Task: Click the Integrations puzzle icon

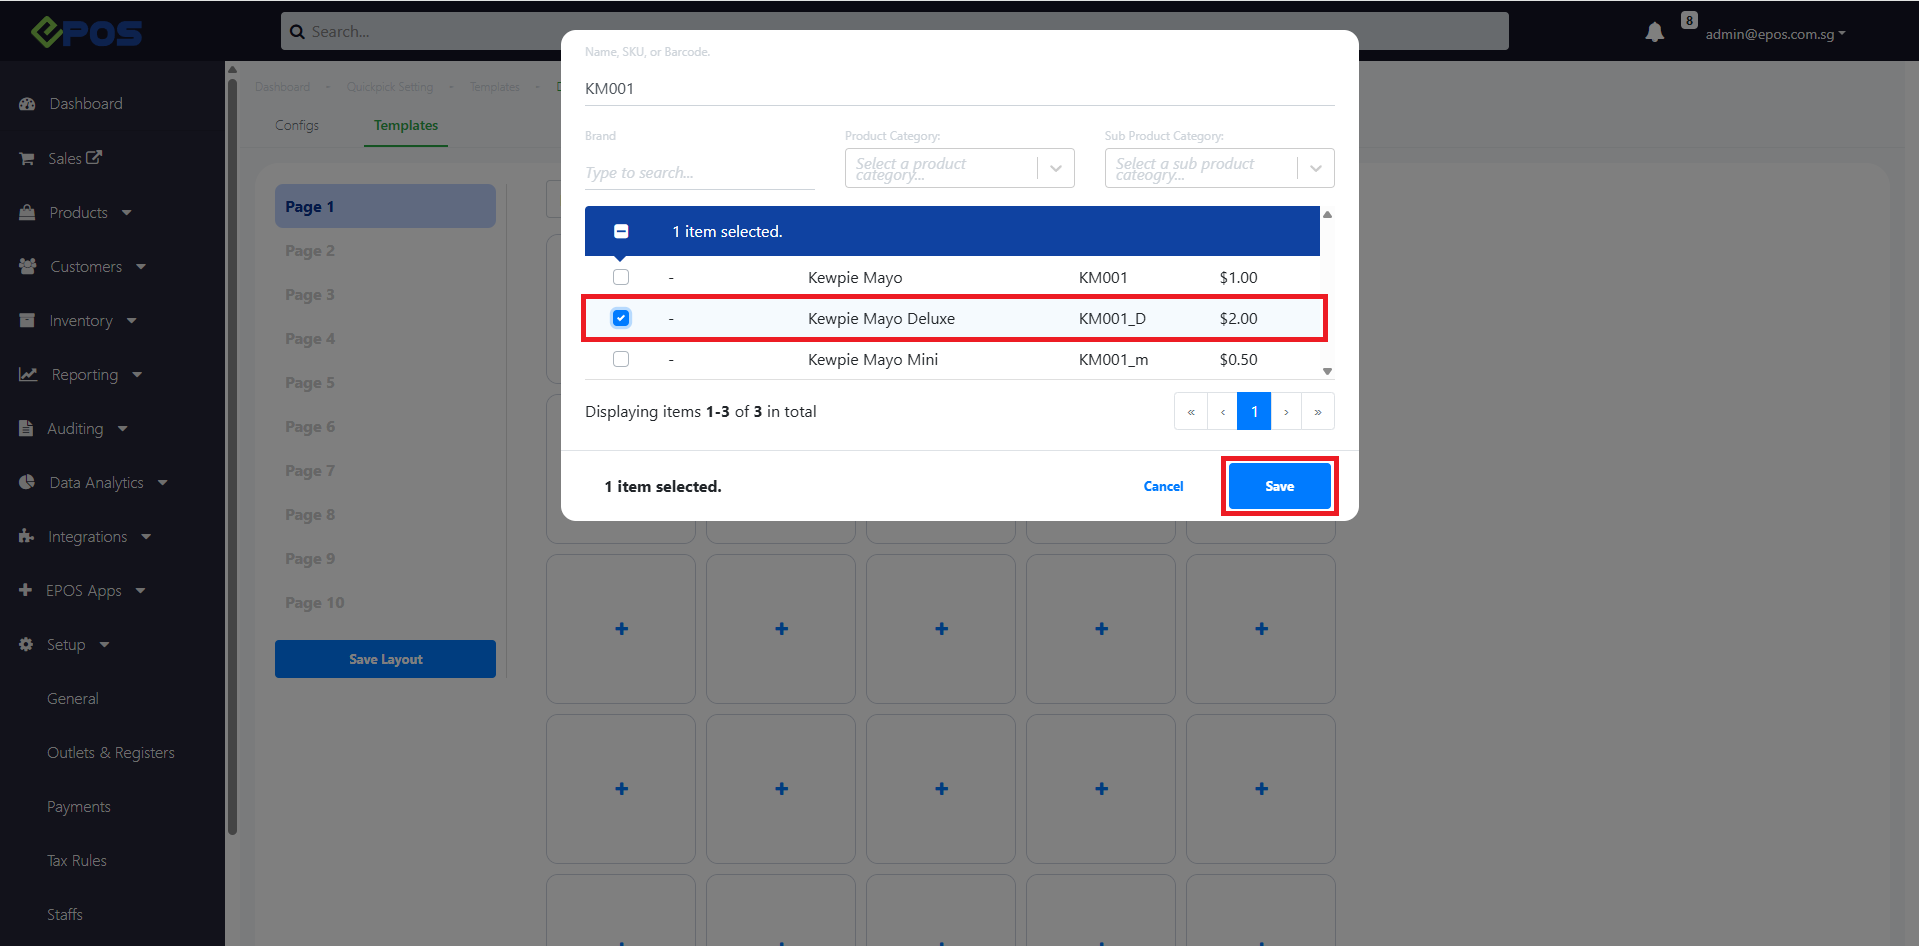Action: click(26, 537)
